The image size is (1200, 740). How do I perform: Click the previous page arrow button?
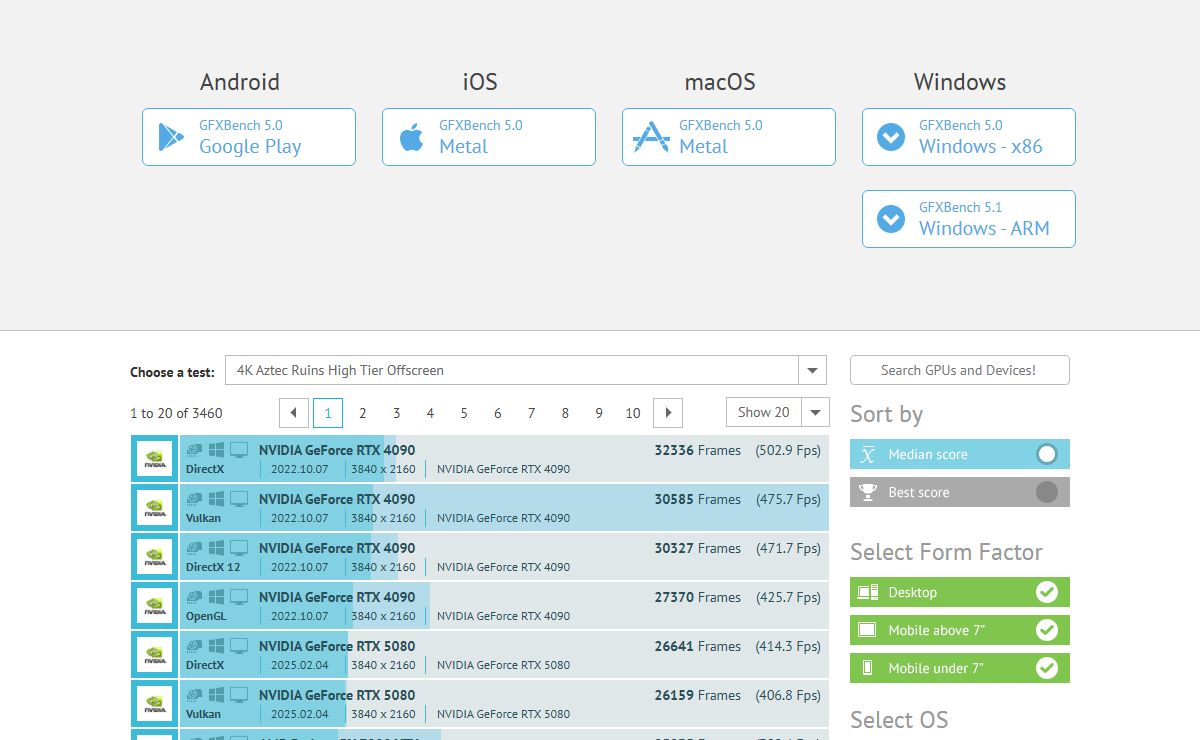pos(294,412)
